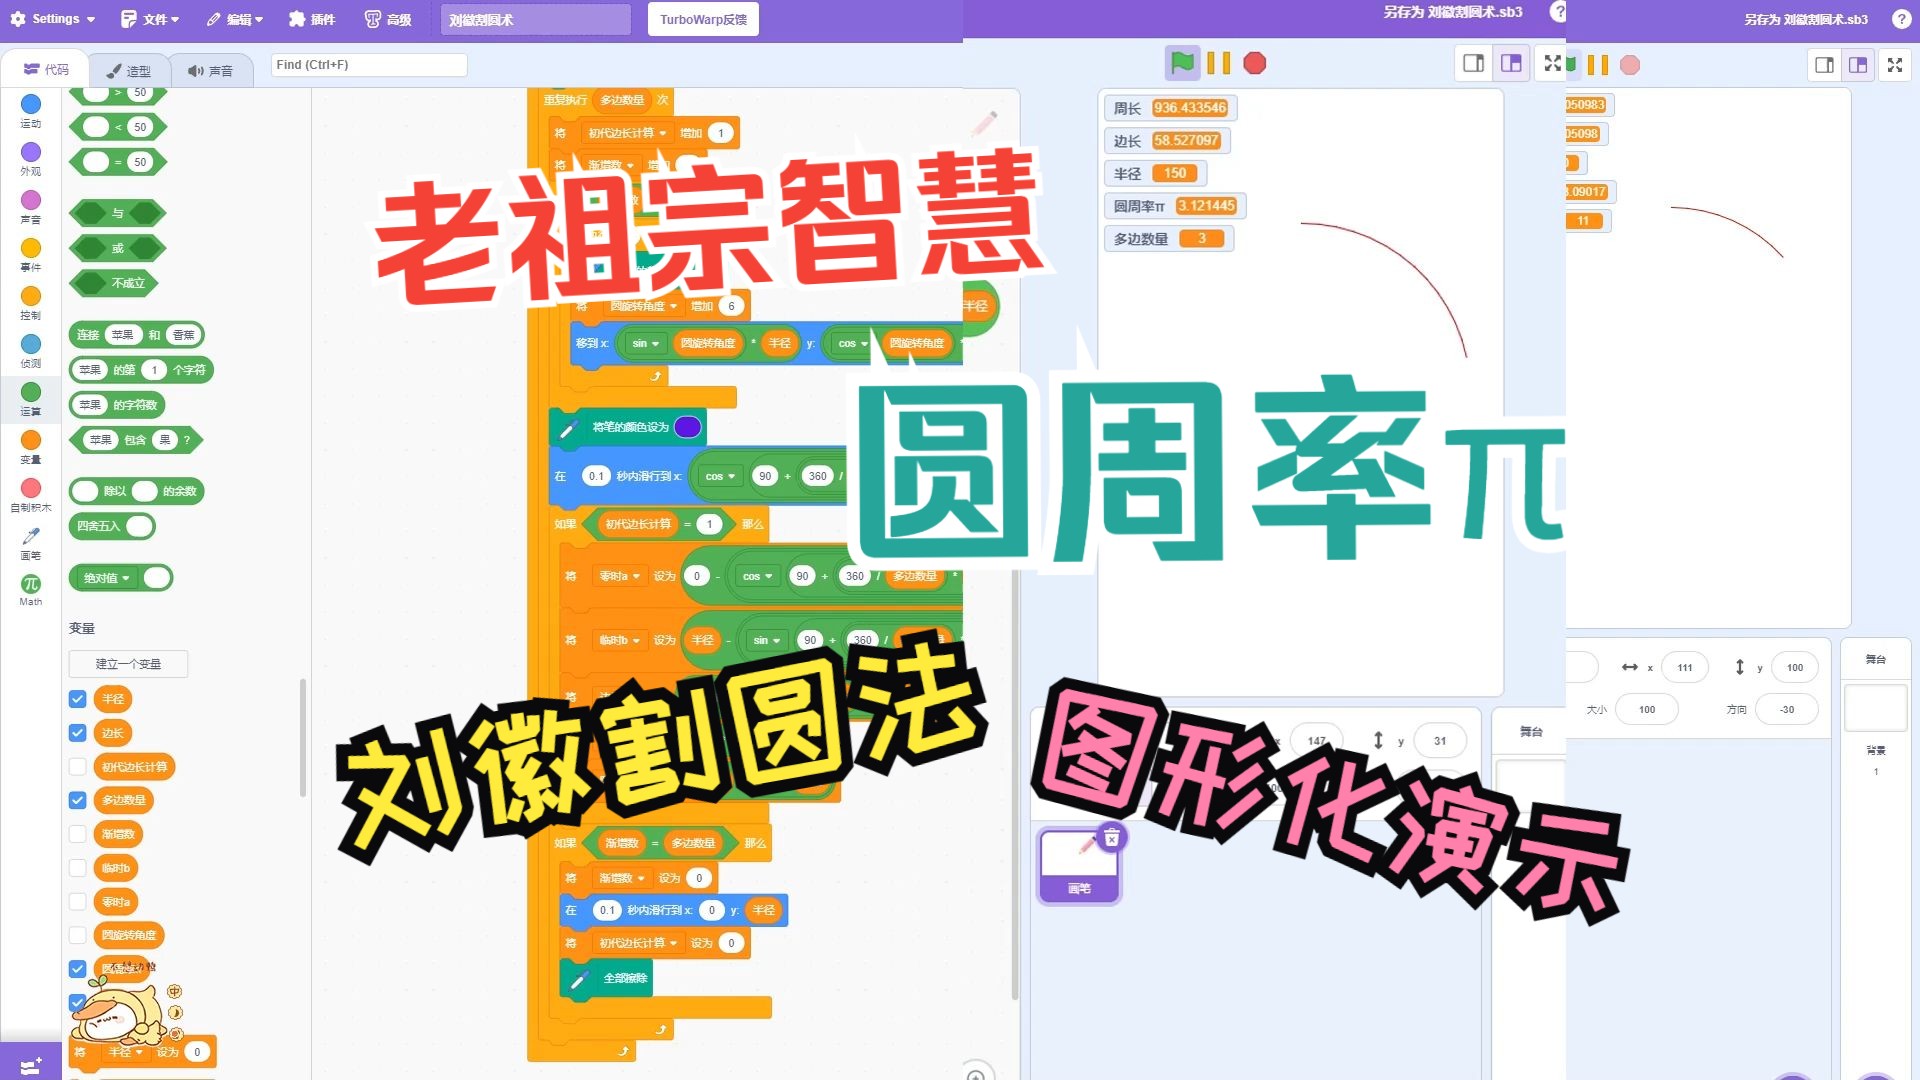
Task: Open the 编辑 menu
Action: 235,19
